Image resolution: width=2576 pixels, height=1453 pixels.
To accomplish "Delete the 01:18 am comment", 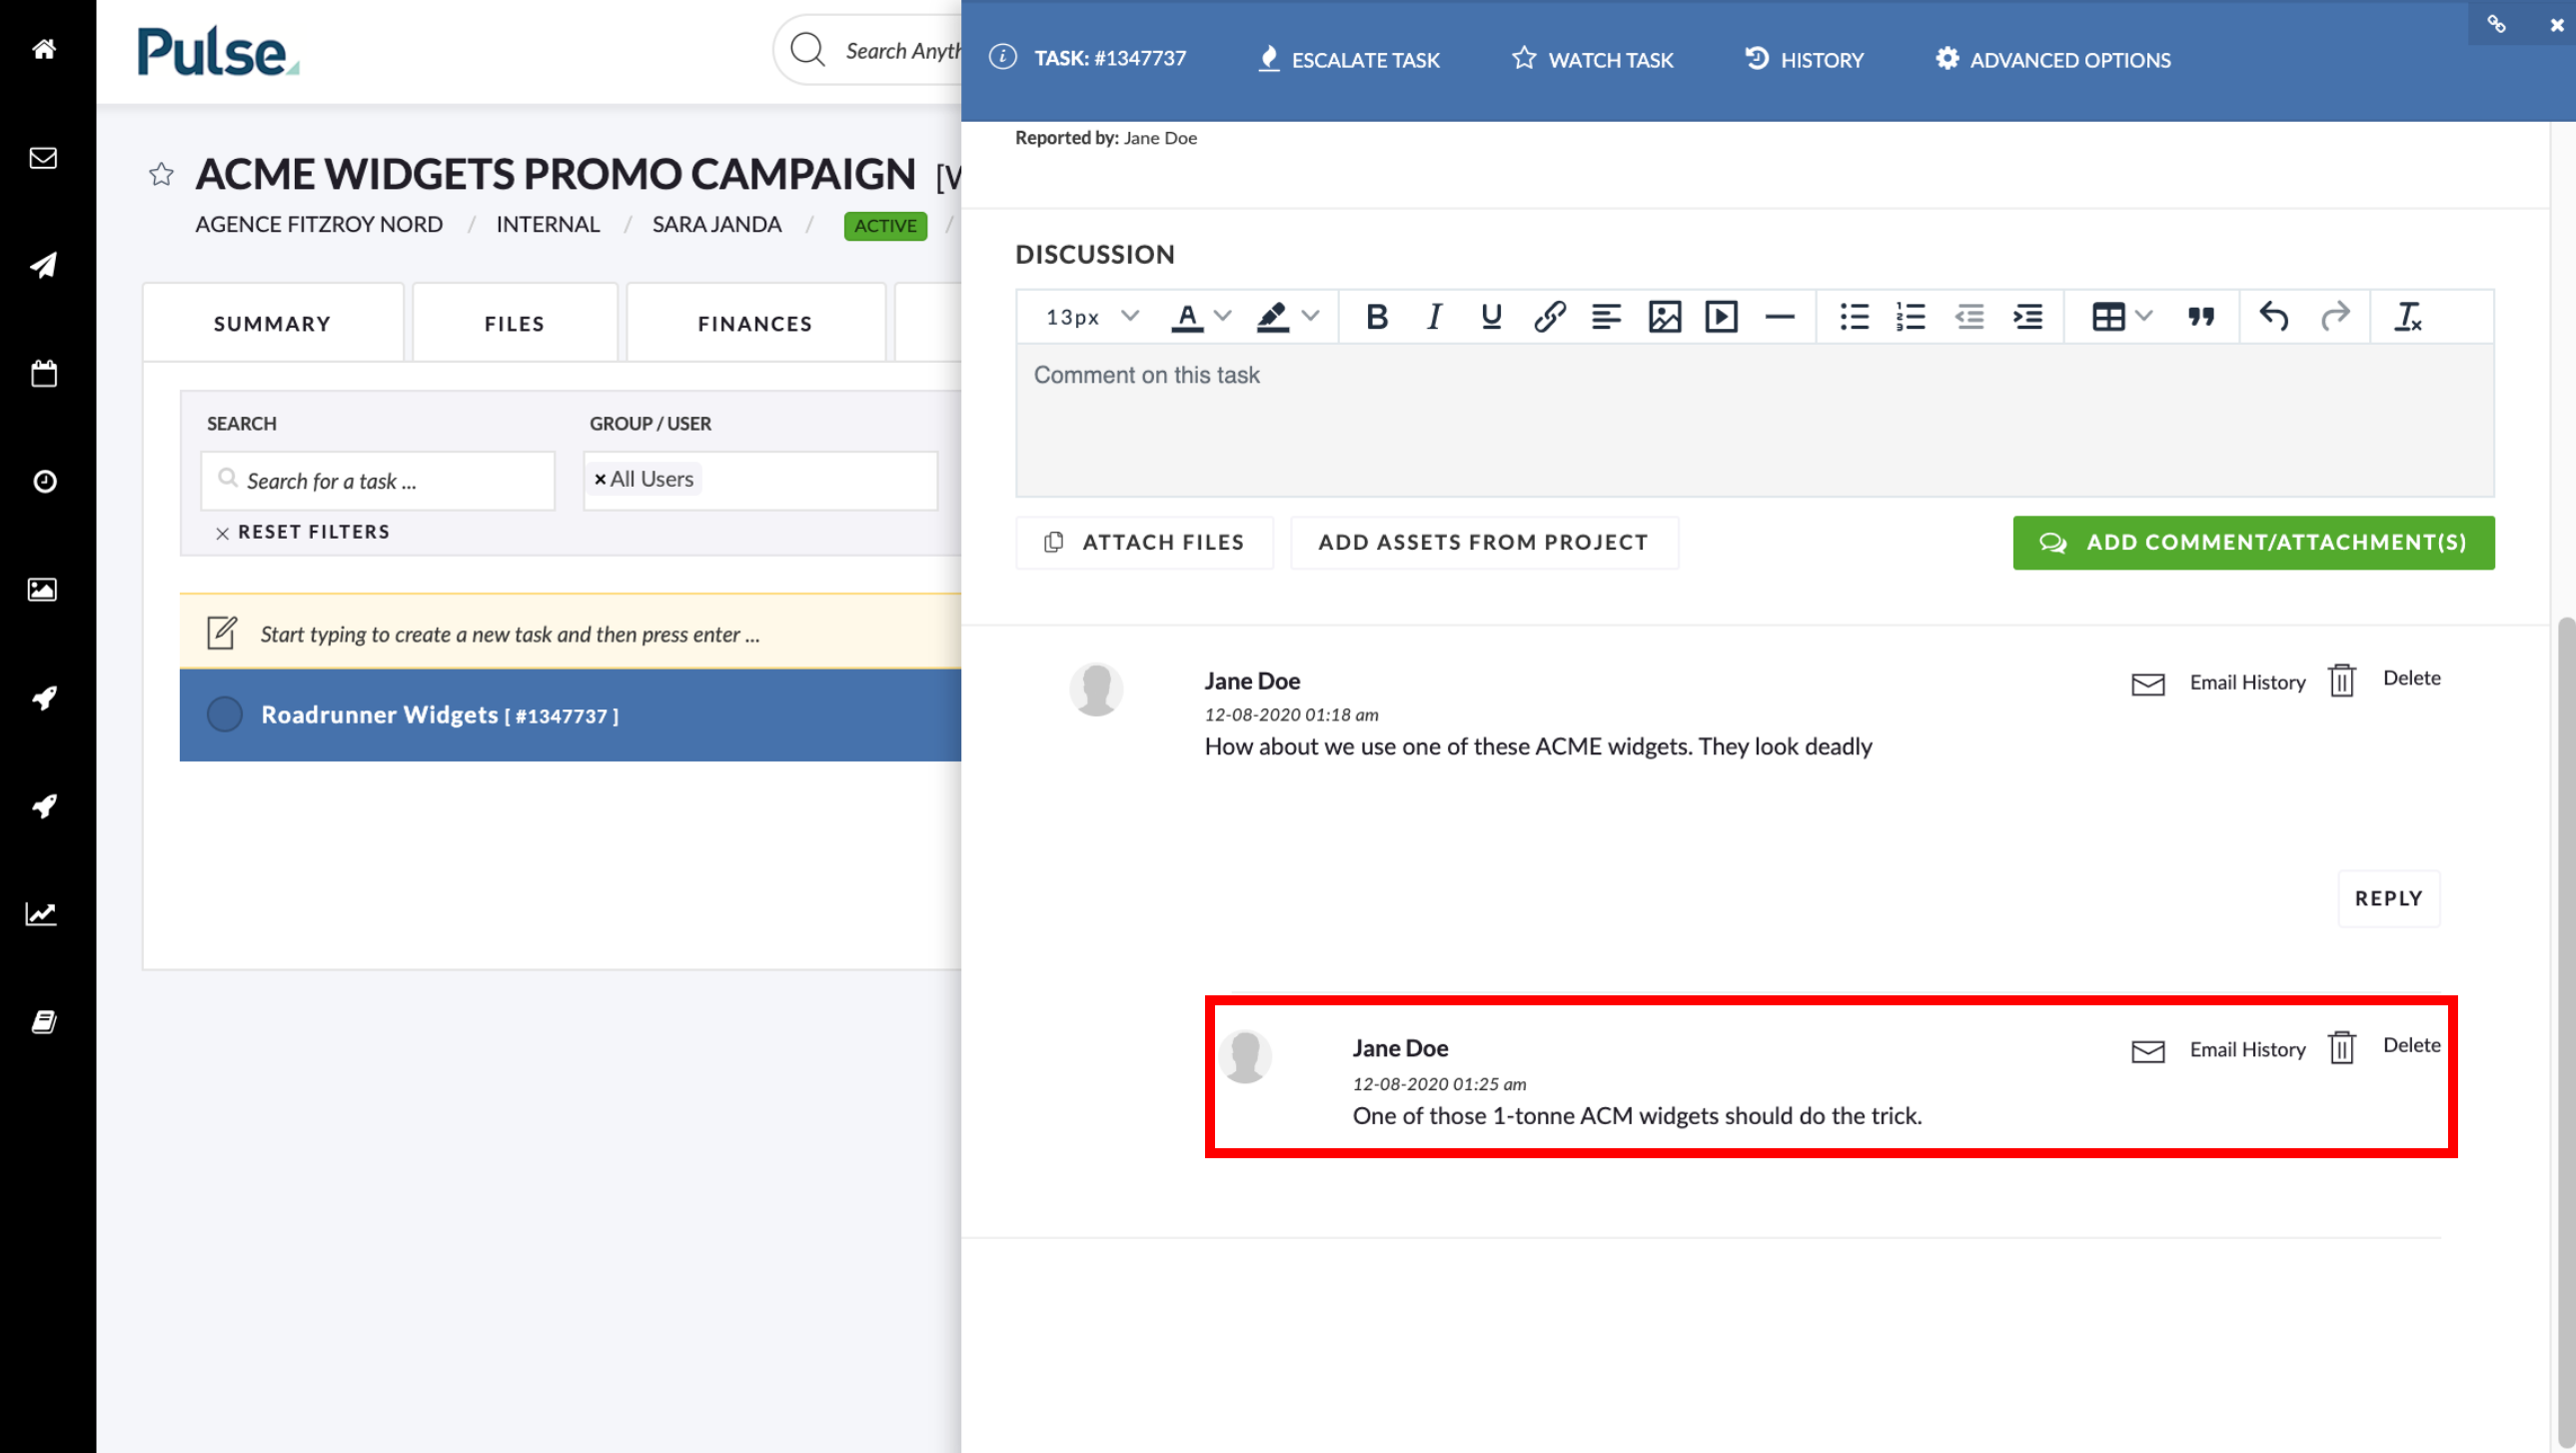I will (2385, 679).
